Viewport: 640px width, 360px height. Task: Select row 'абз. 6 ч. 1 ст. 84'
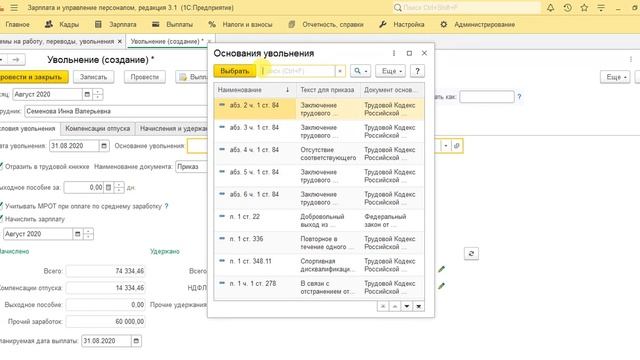(319, 198)
